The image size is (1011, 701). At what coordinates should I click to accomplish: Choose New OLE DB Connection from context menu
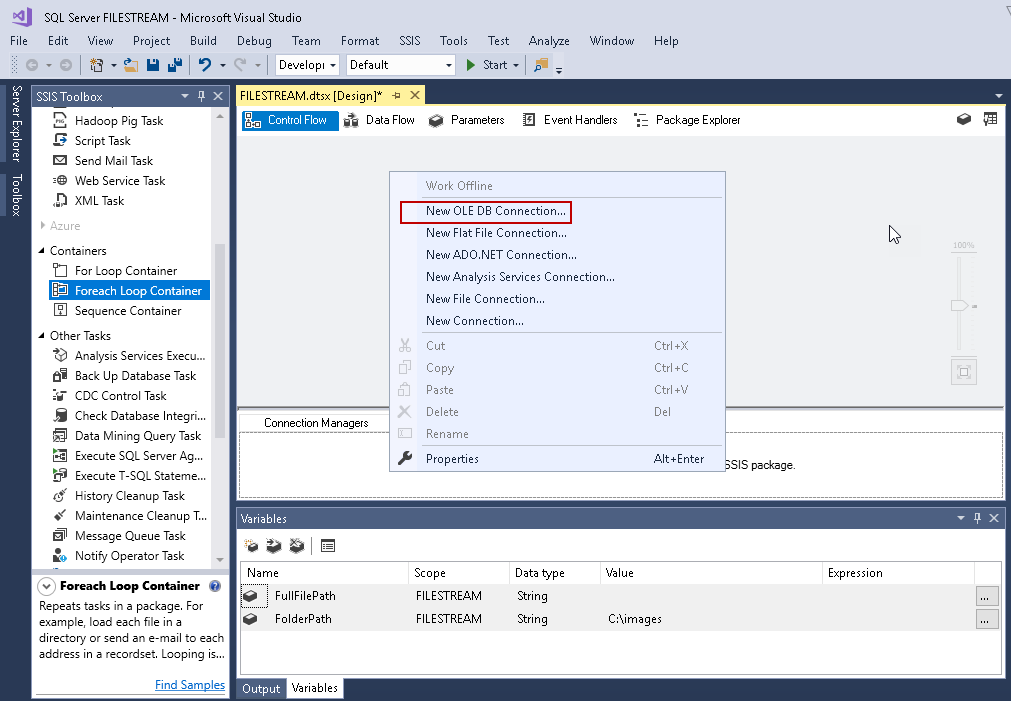click(x=496, y=211)
